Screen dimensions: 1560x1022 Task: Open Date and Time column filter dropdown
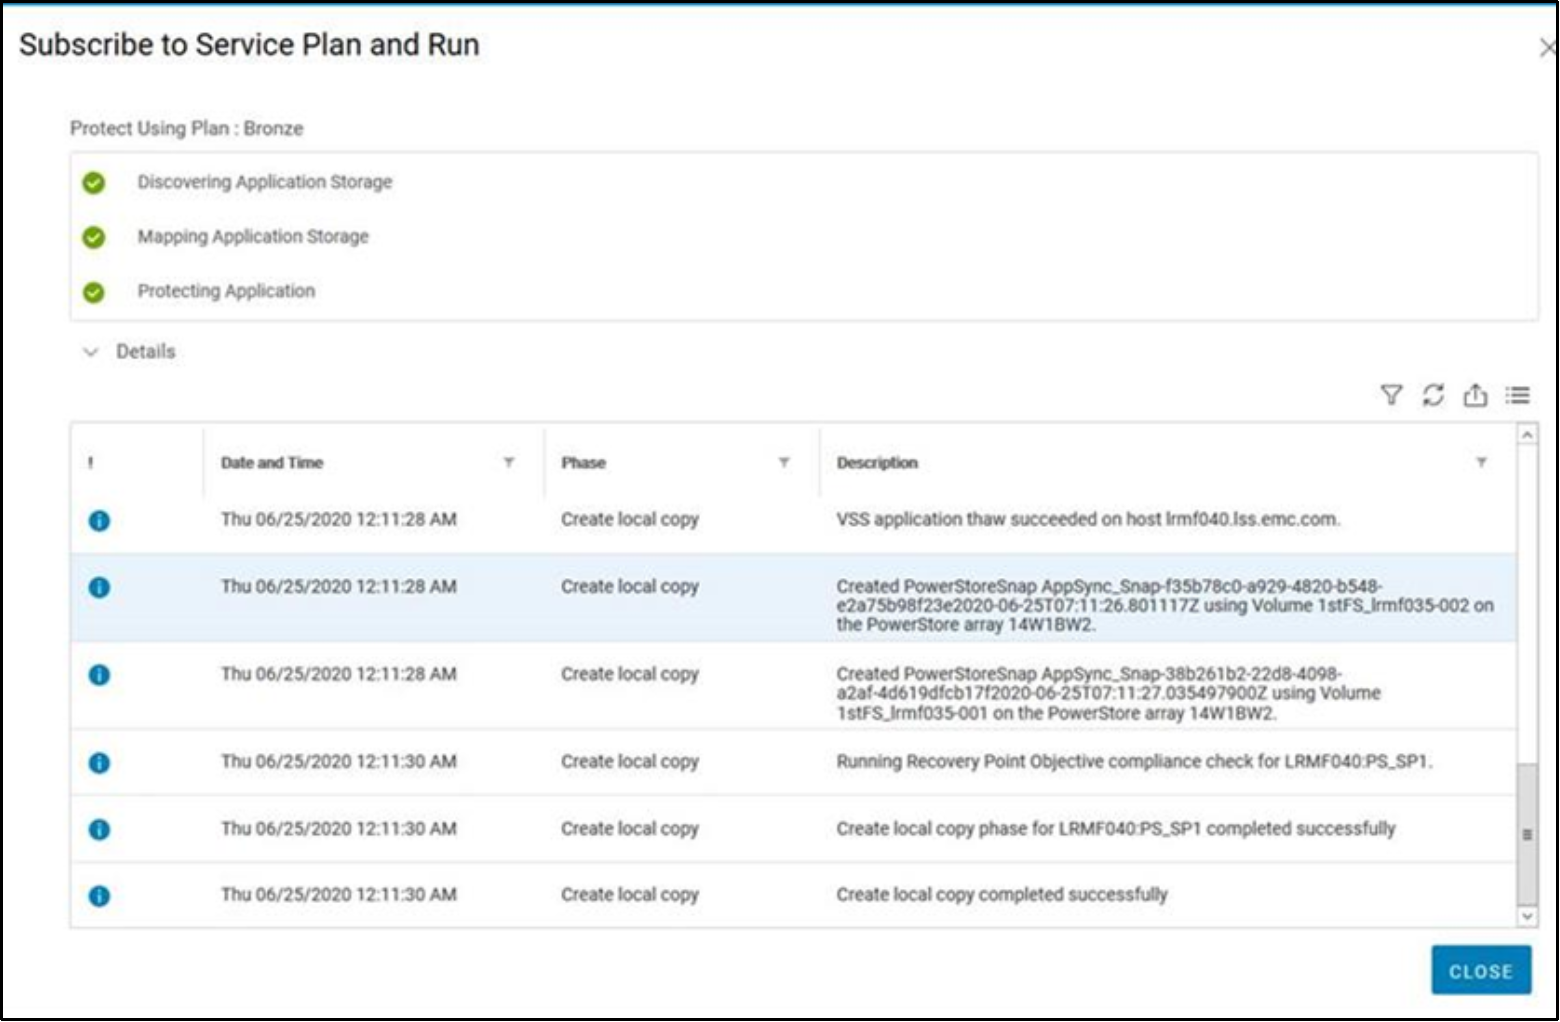click(509, 462)
